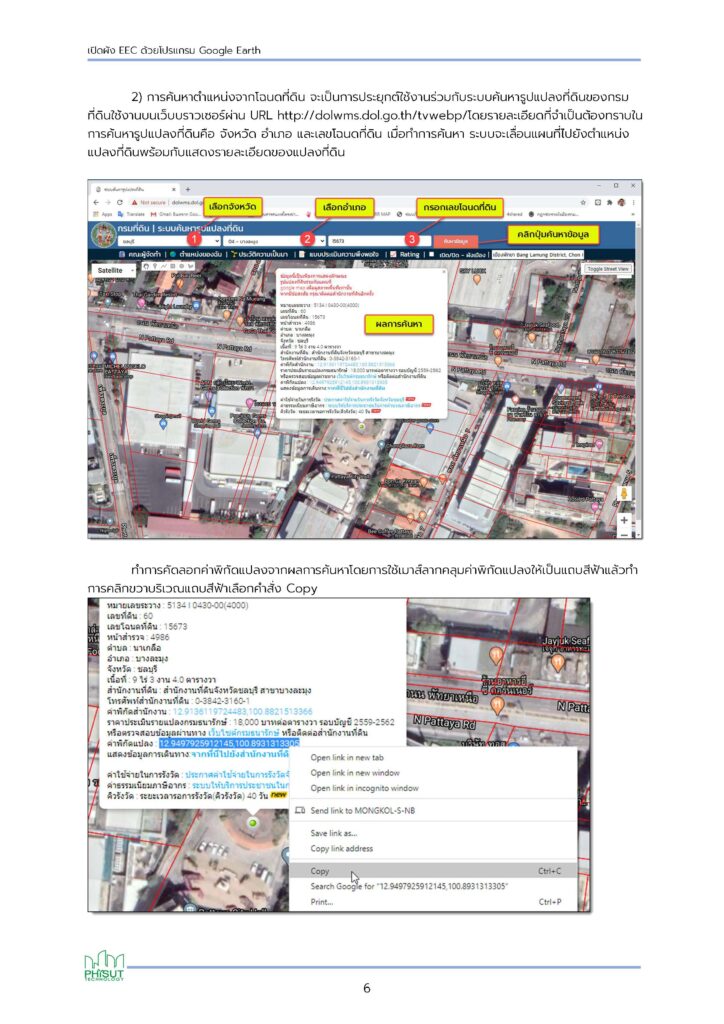Click the green parcel marker on map
The image size is (724, 1024).
pos(251,822)
